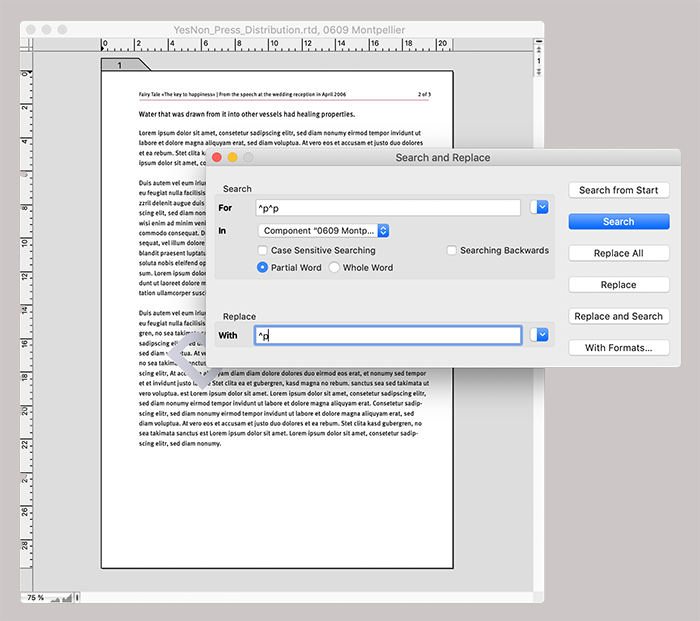Select the Partial Word radio button
Screen dimensions: 700x621
(263, 268)
